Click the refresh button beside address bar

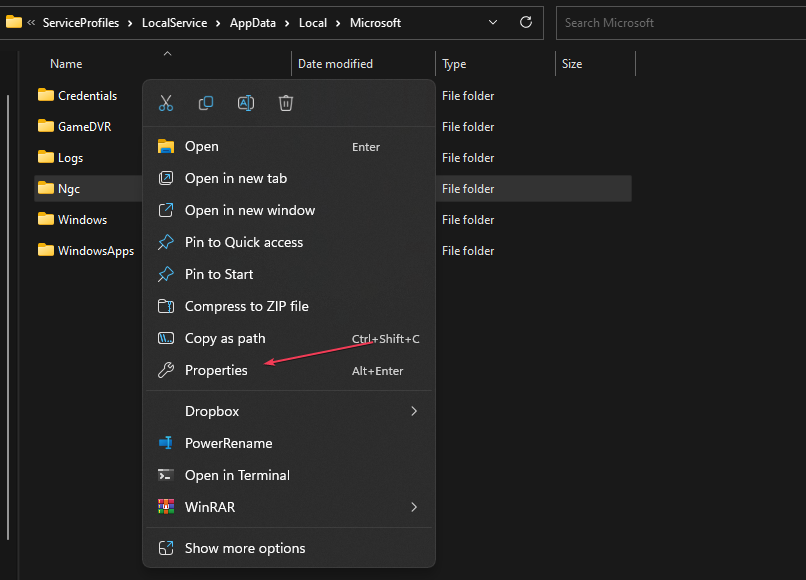point(526,22)
